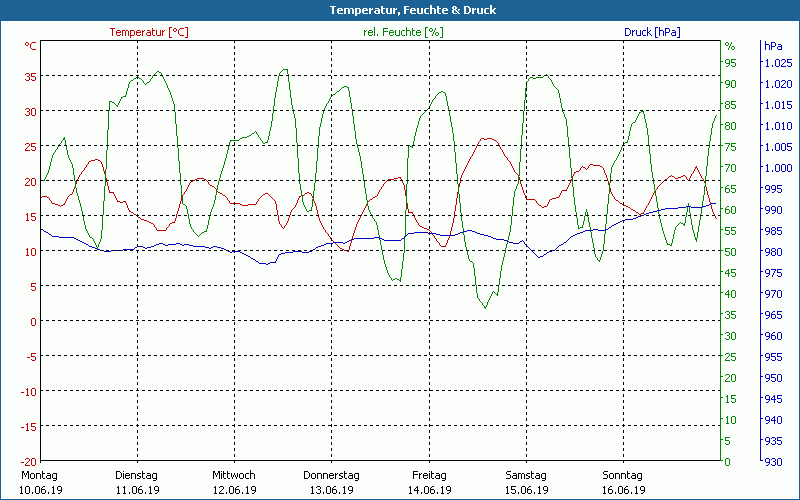This screenshot has width=800, height=500.
Task: Click the 'Mittwoch' day label
Action: [234, 475]
